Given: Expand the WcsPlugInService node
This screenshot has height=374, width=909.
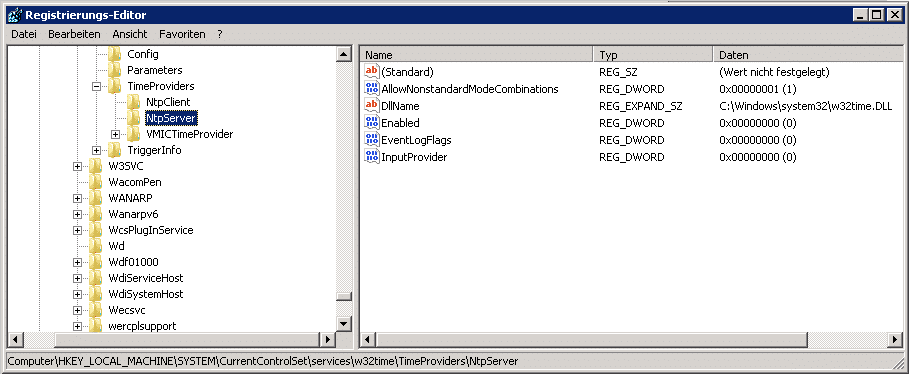Looking at the screenshot, I should (77, 230).
